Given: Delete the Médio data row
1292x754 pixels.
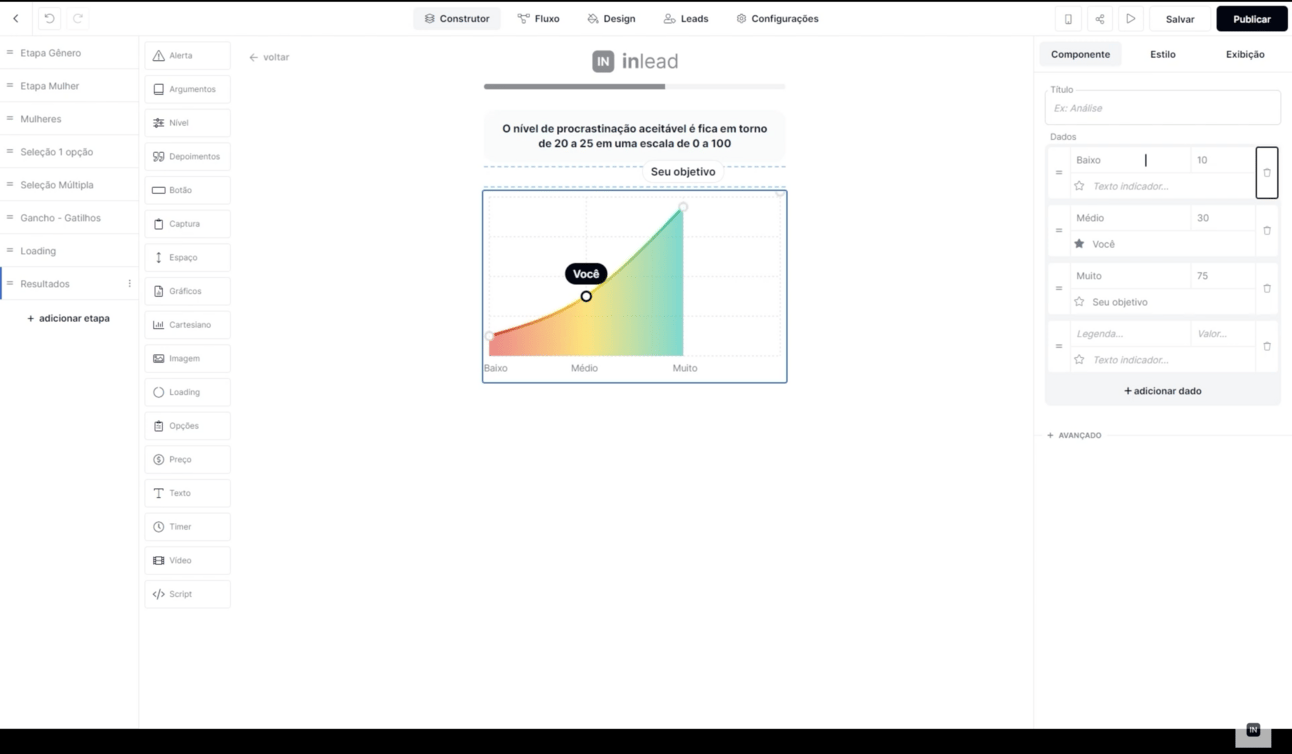Looking at the screenshot, I should [x=1267, y=231].
